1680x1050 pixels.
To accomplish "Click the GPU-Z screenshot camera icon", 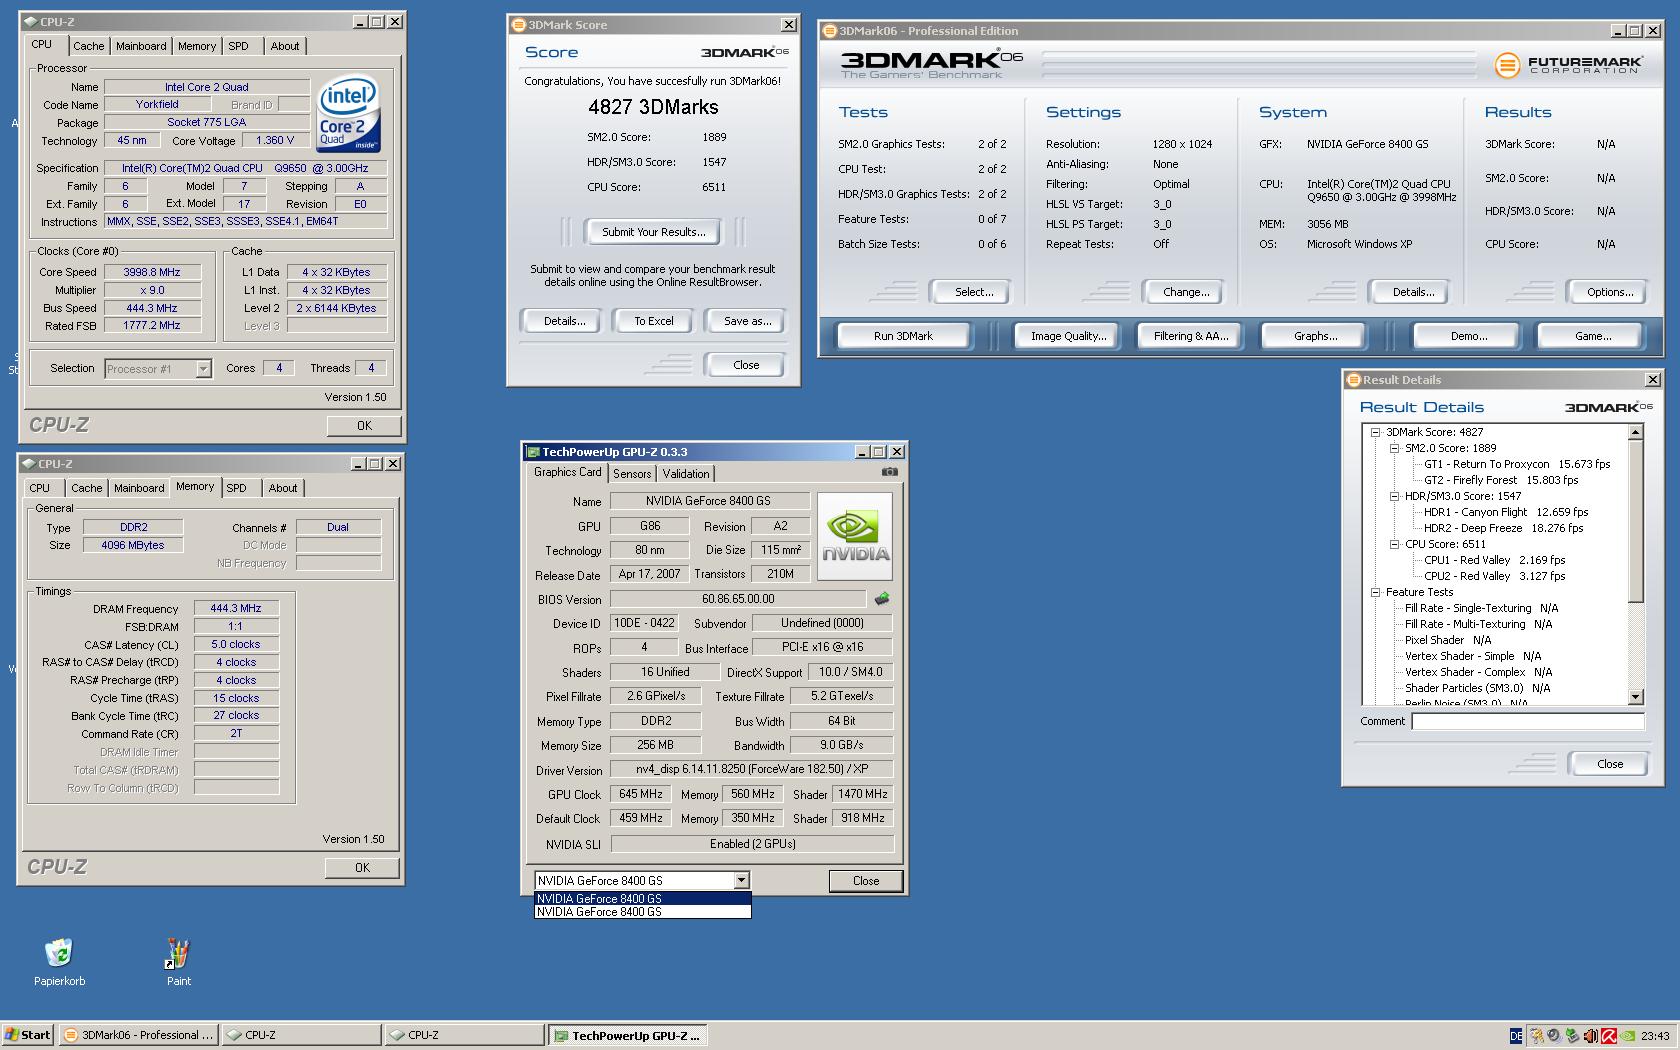I will (x=889, y=472).
